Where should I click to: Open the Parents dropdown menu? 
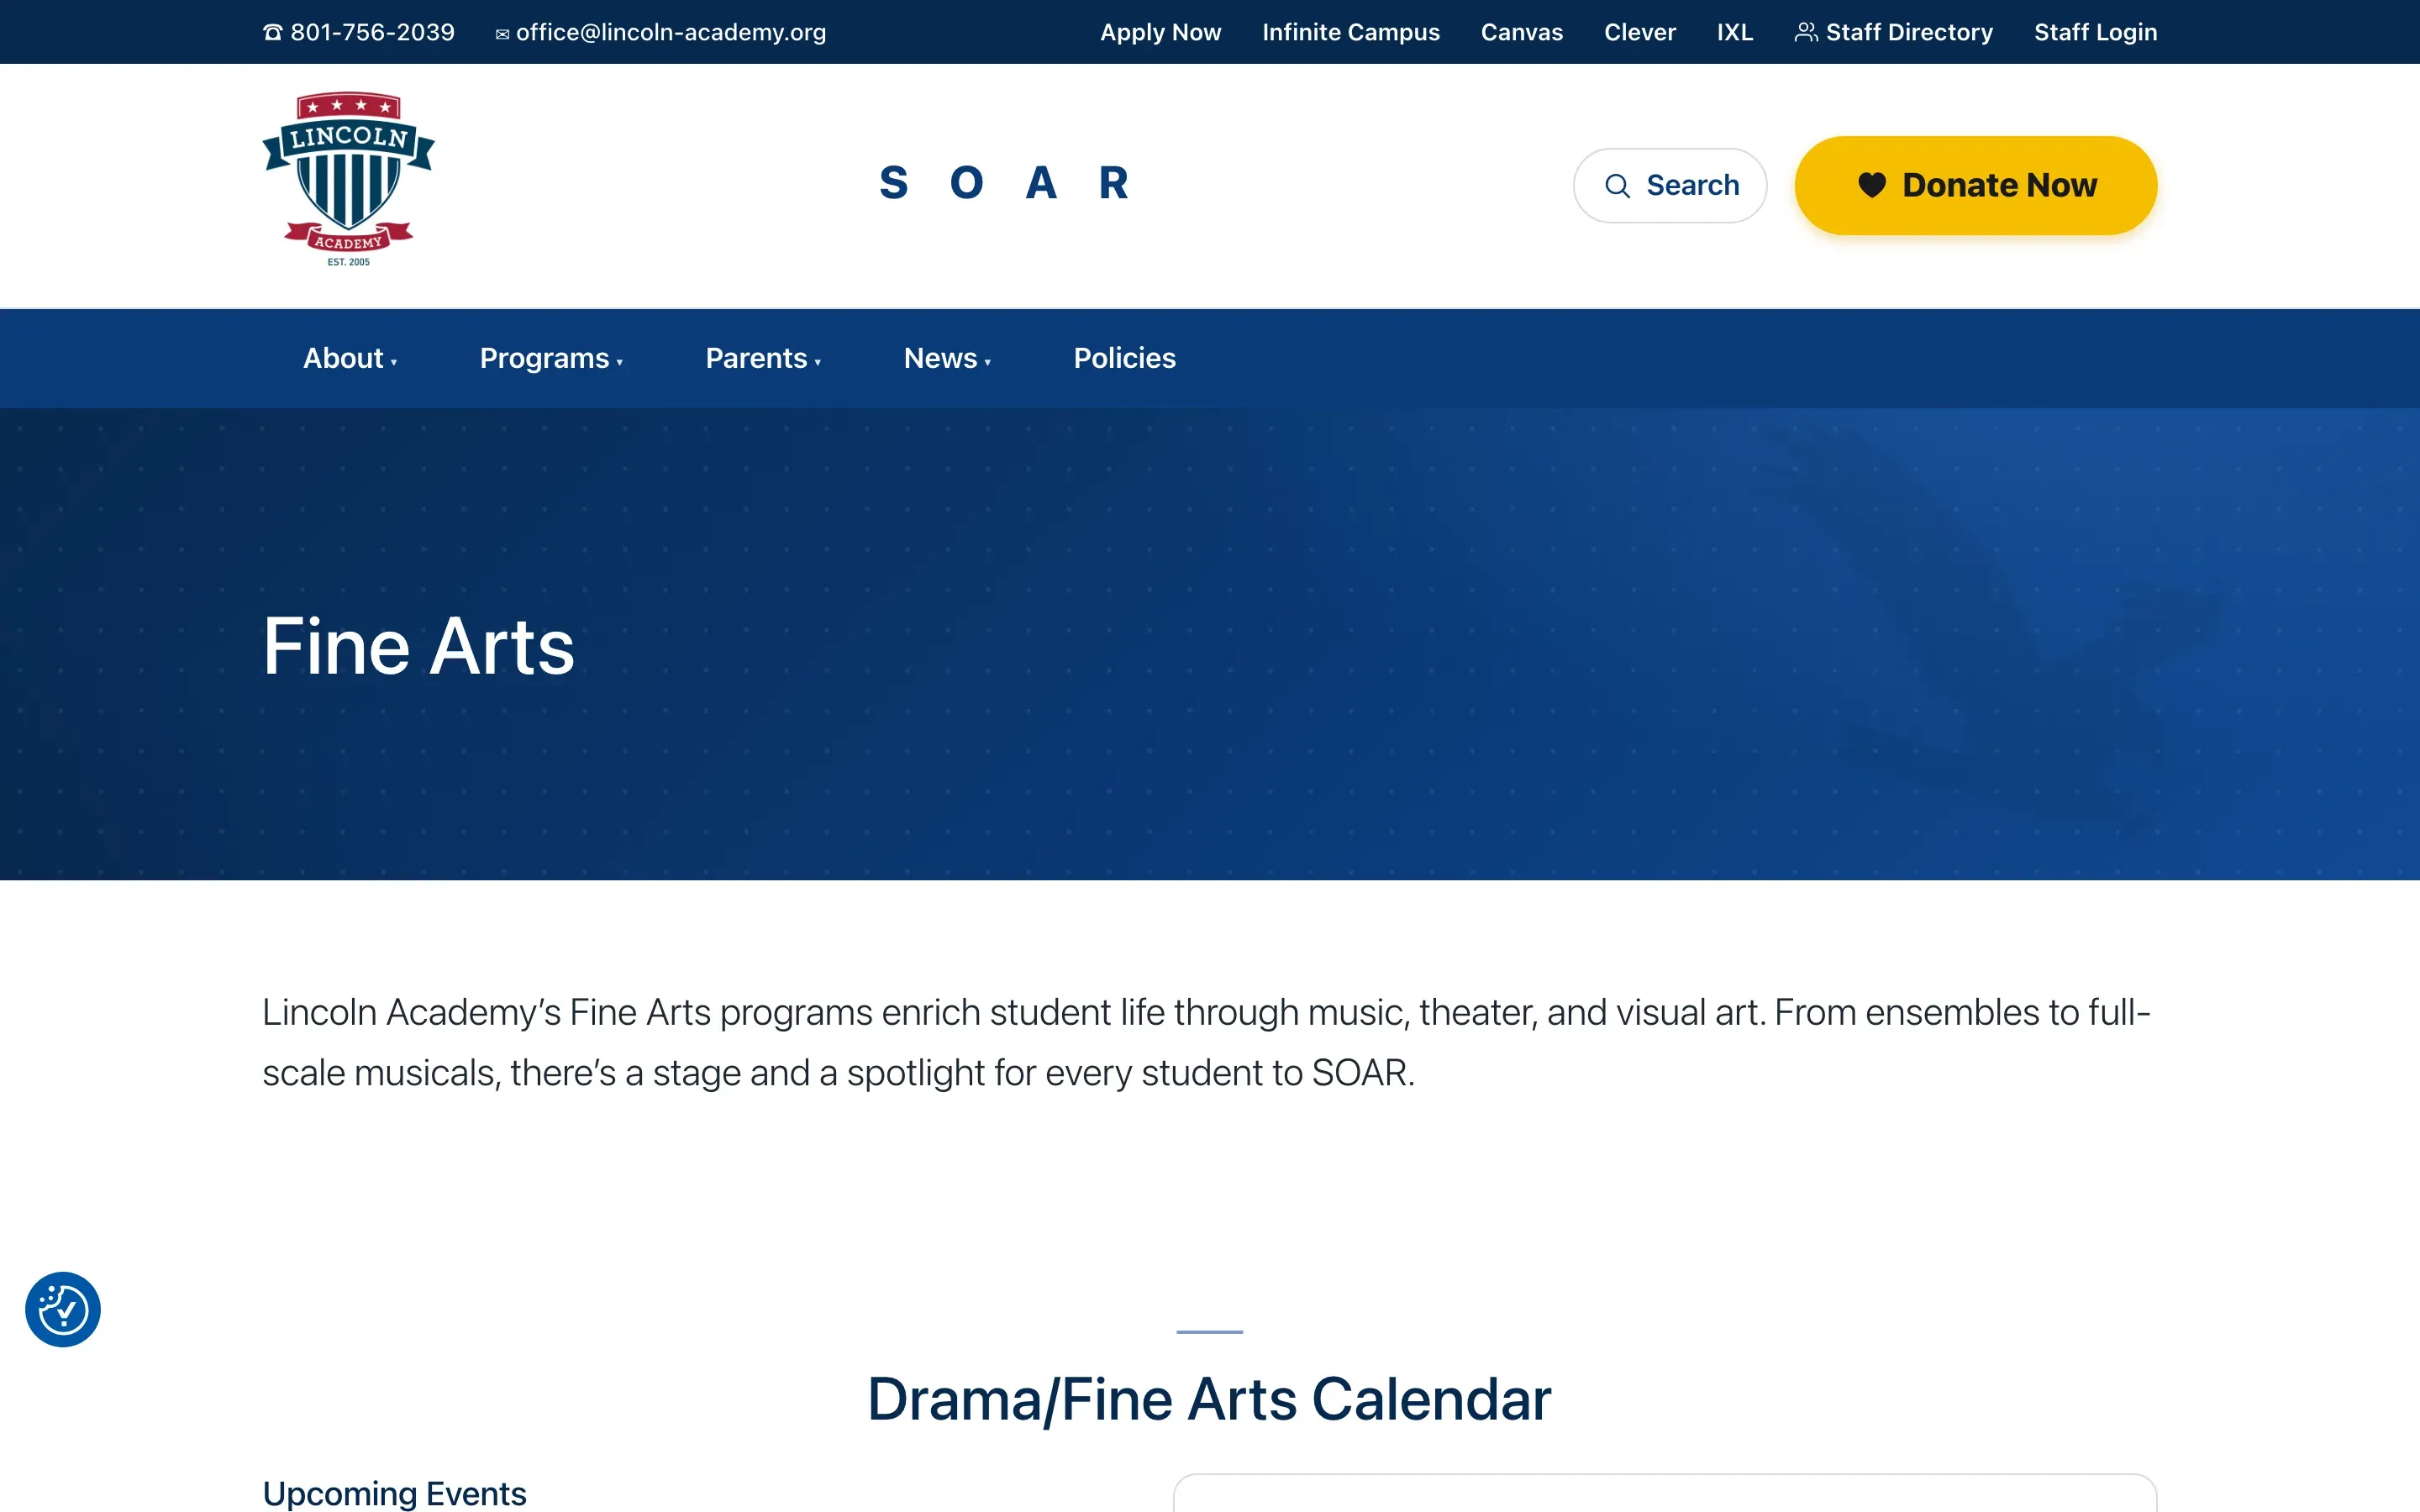coord(763,358)
